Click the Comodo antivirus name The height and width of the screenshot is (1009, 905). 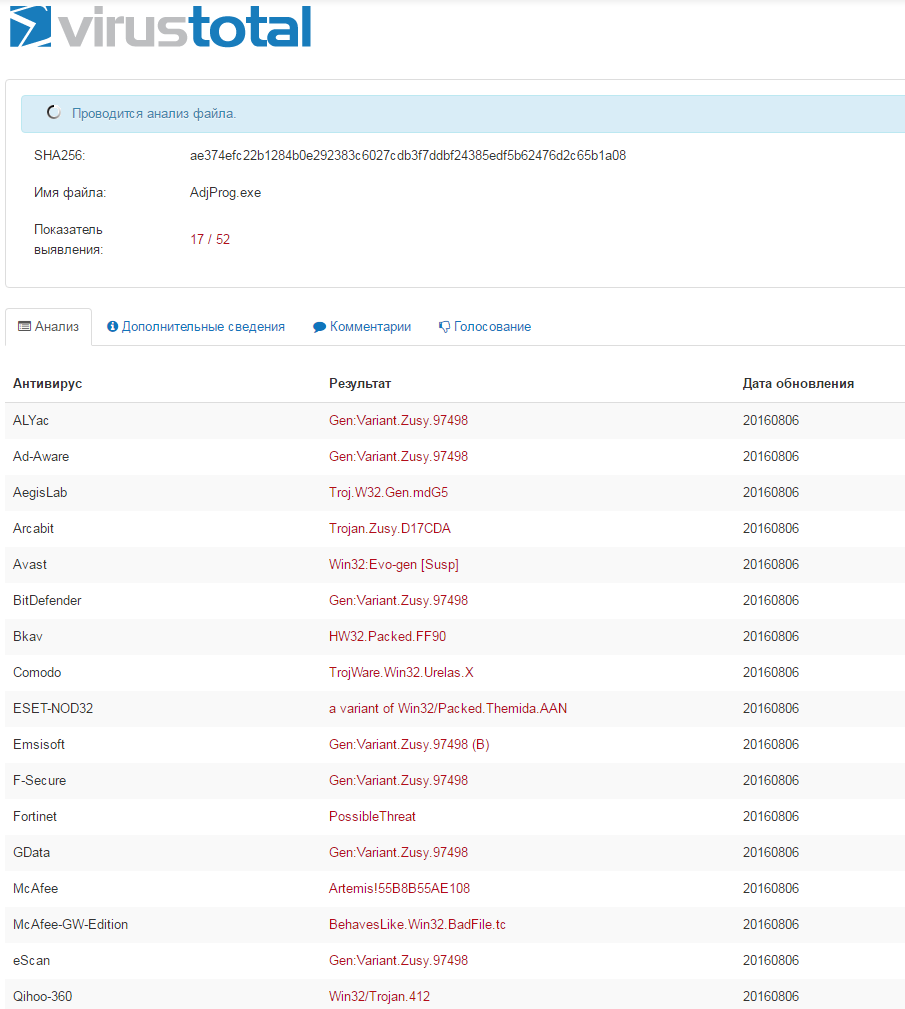tap(37, 672)
